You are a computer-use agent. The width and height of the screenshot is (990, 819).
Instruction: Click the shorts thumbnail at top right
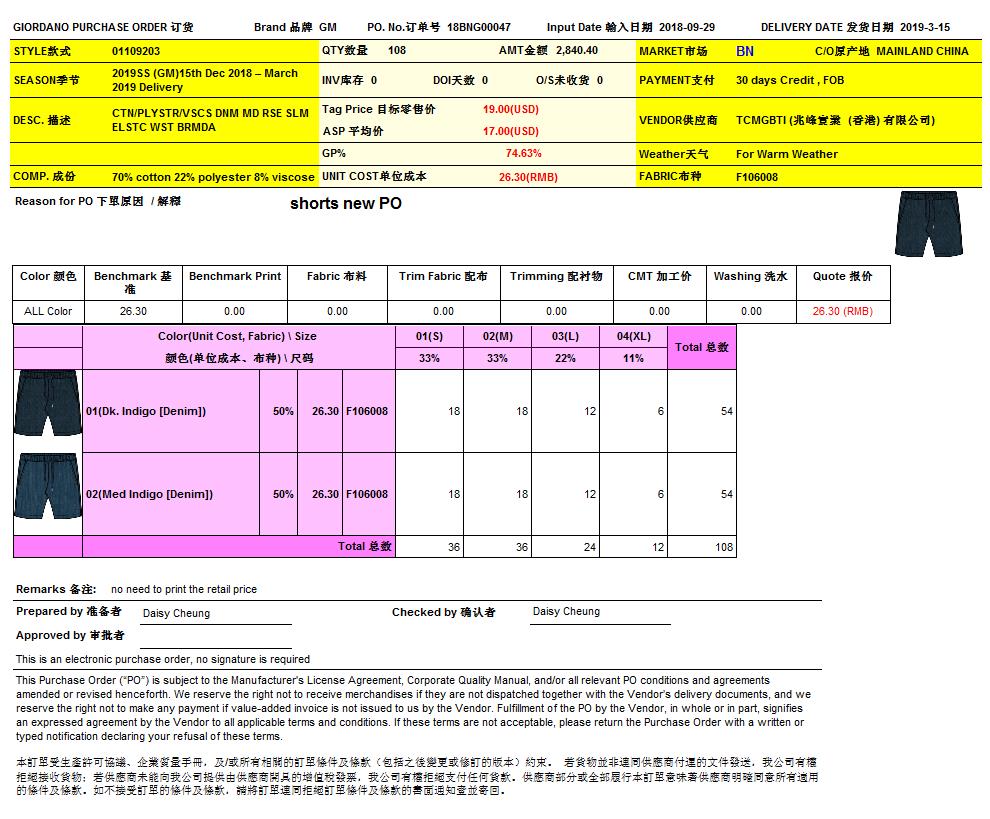coord(928,225)
